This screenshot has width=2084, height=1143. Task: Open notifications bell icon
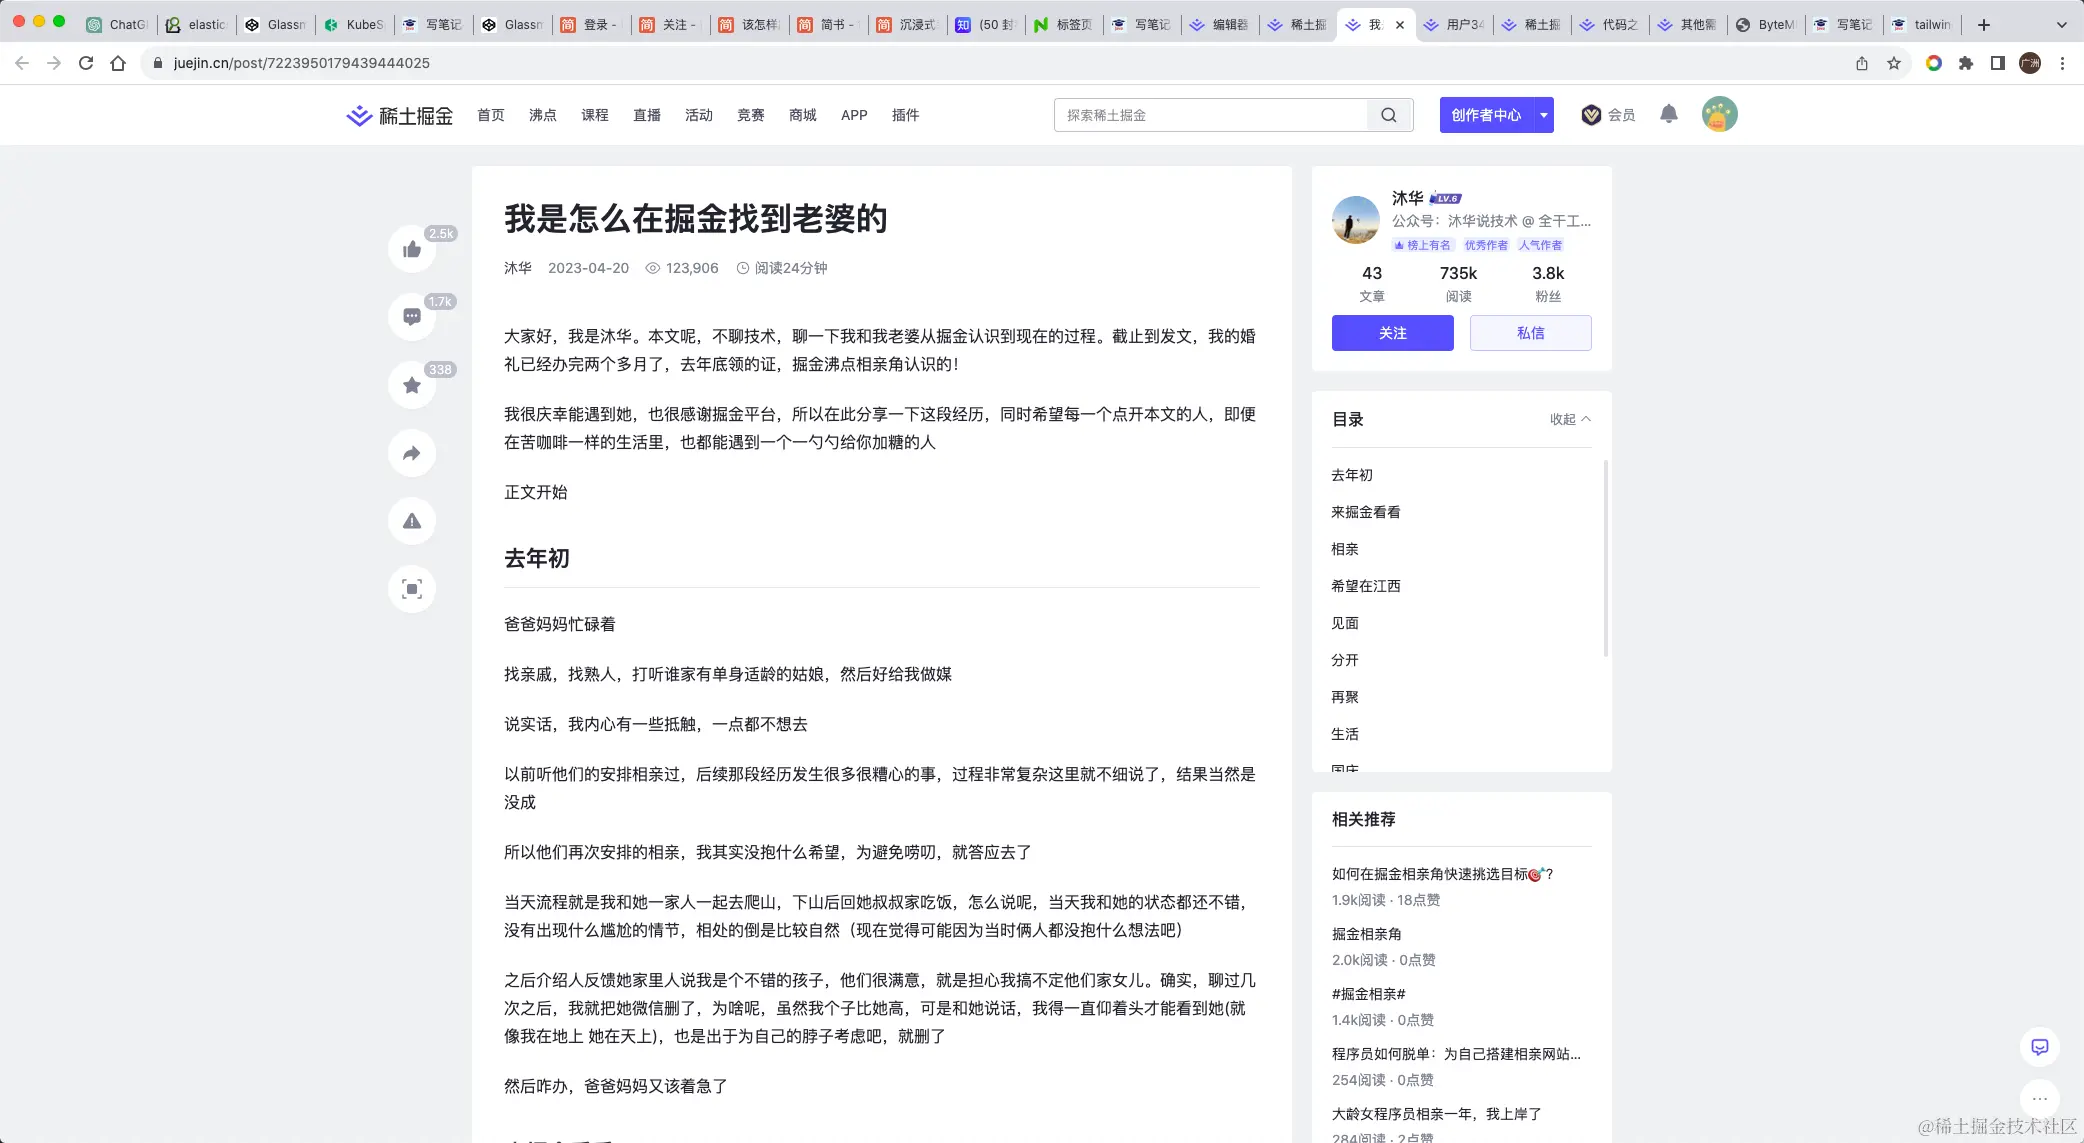[1668, 114]
